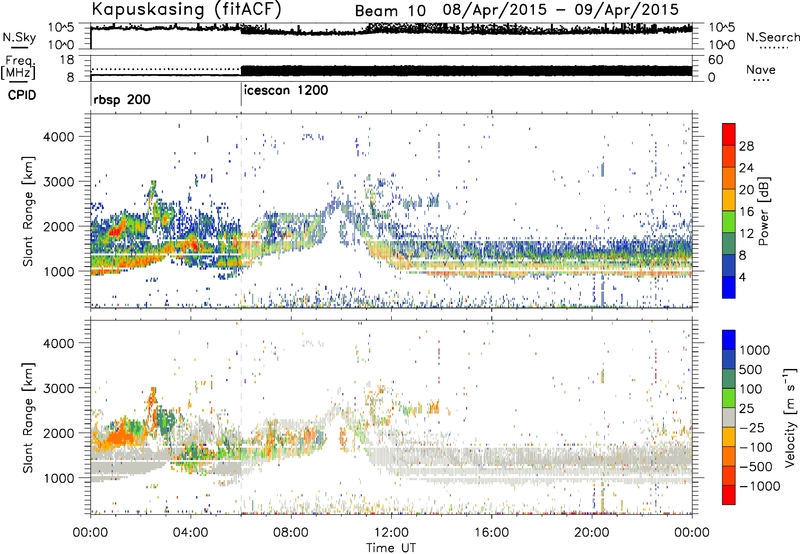The height and width of the screenshot is (554, 800).
Task: Click the Slant Range [km] label of velocity panel
Action: click(28, 417)
